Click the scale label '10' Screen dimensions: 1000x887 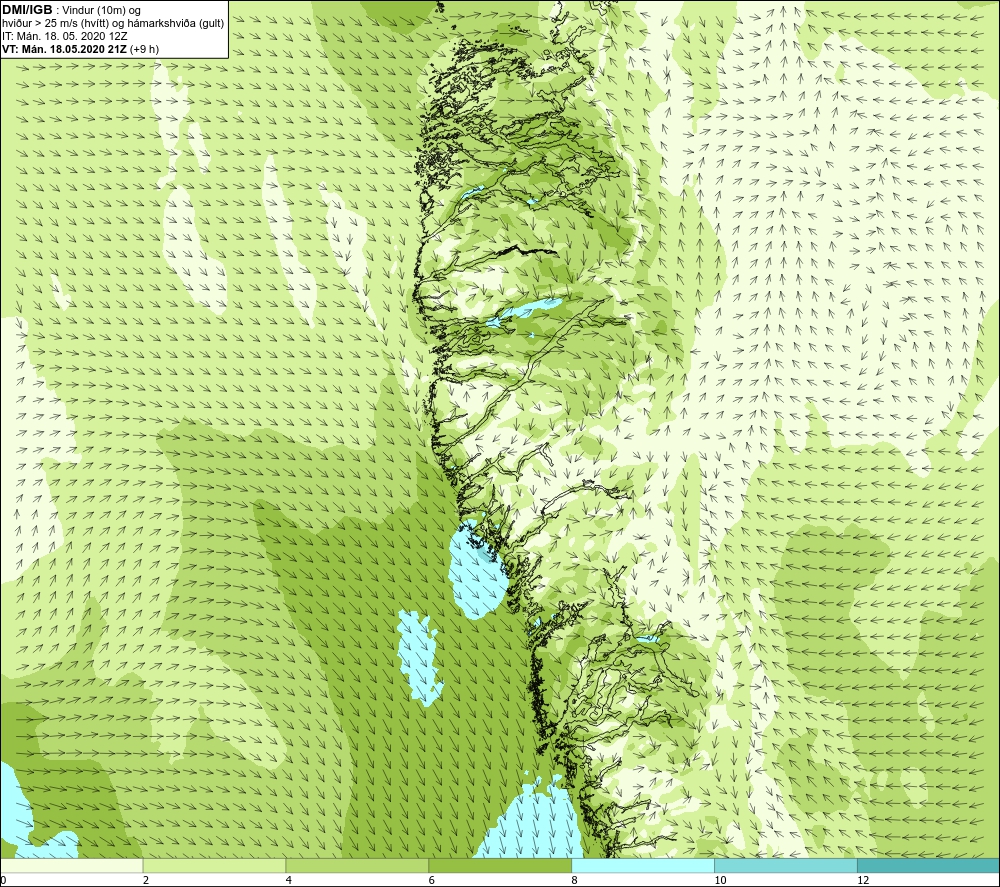coord(720,880)
